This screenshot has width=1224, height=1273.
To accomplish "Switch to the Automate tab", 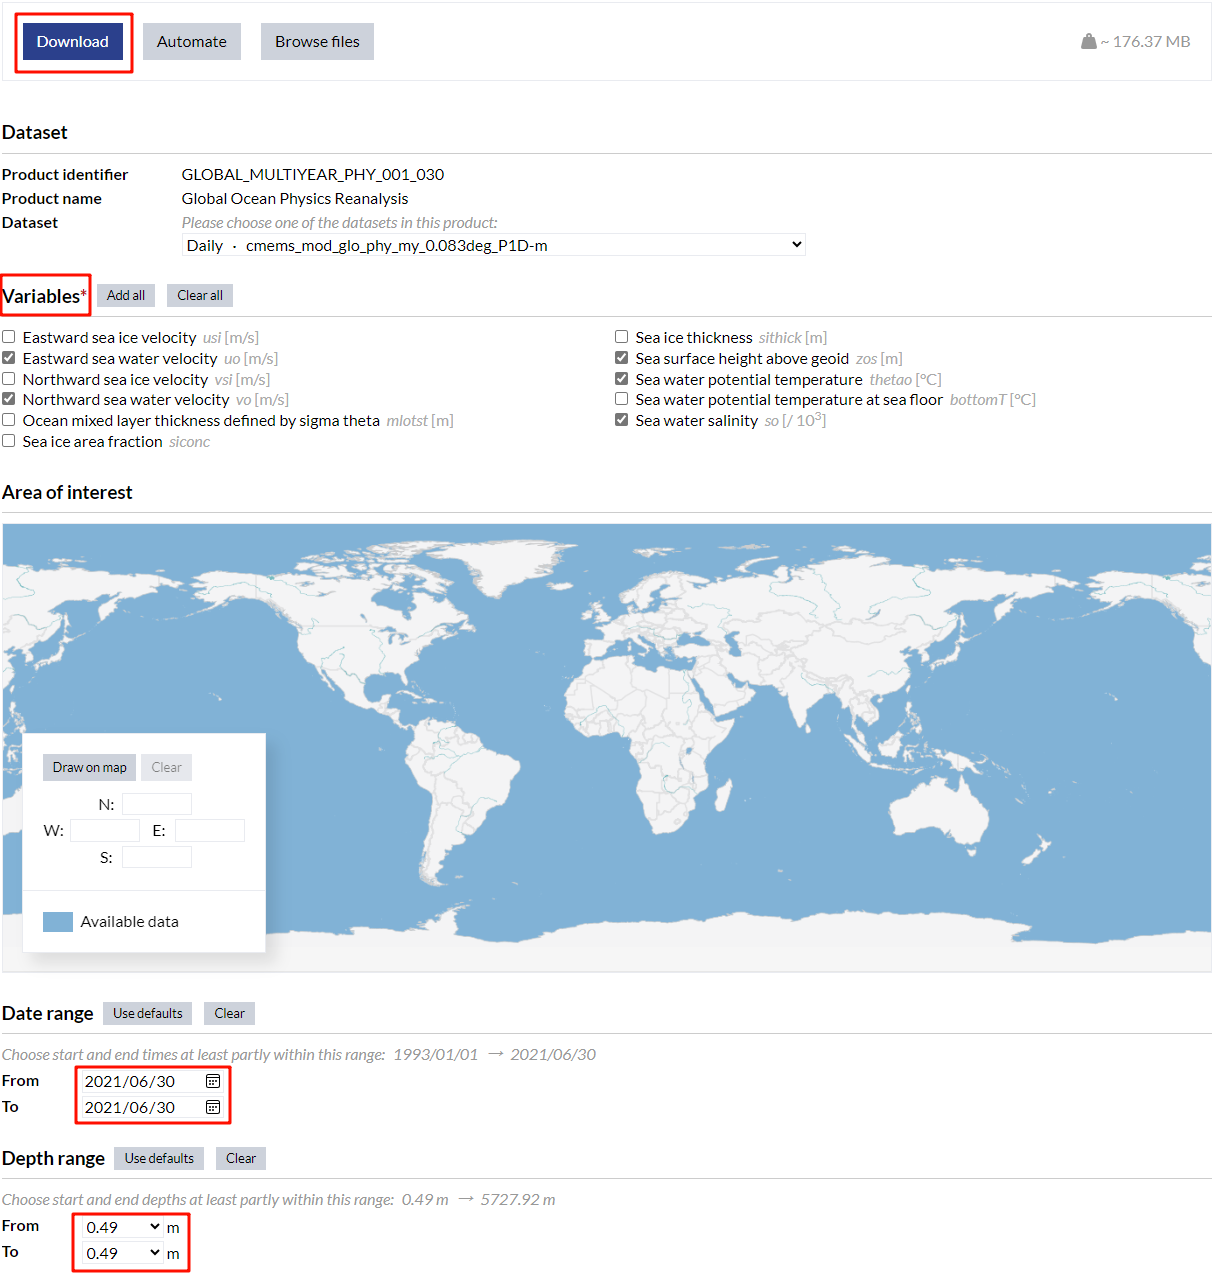I will click(192, 42).
